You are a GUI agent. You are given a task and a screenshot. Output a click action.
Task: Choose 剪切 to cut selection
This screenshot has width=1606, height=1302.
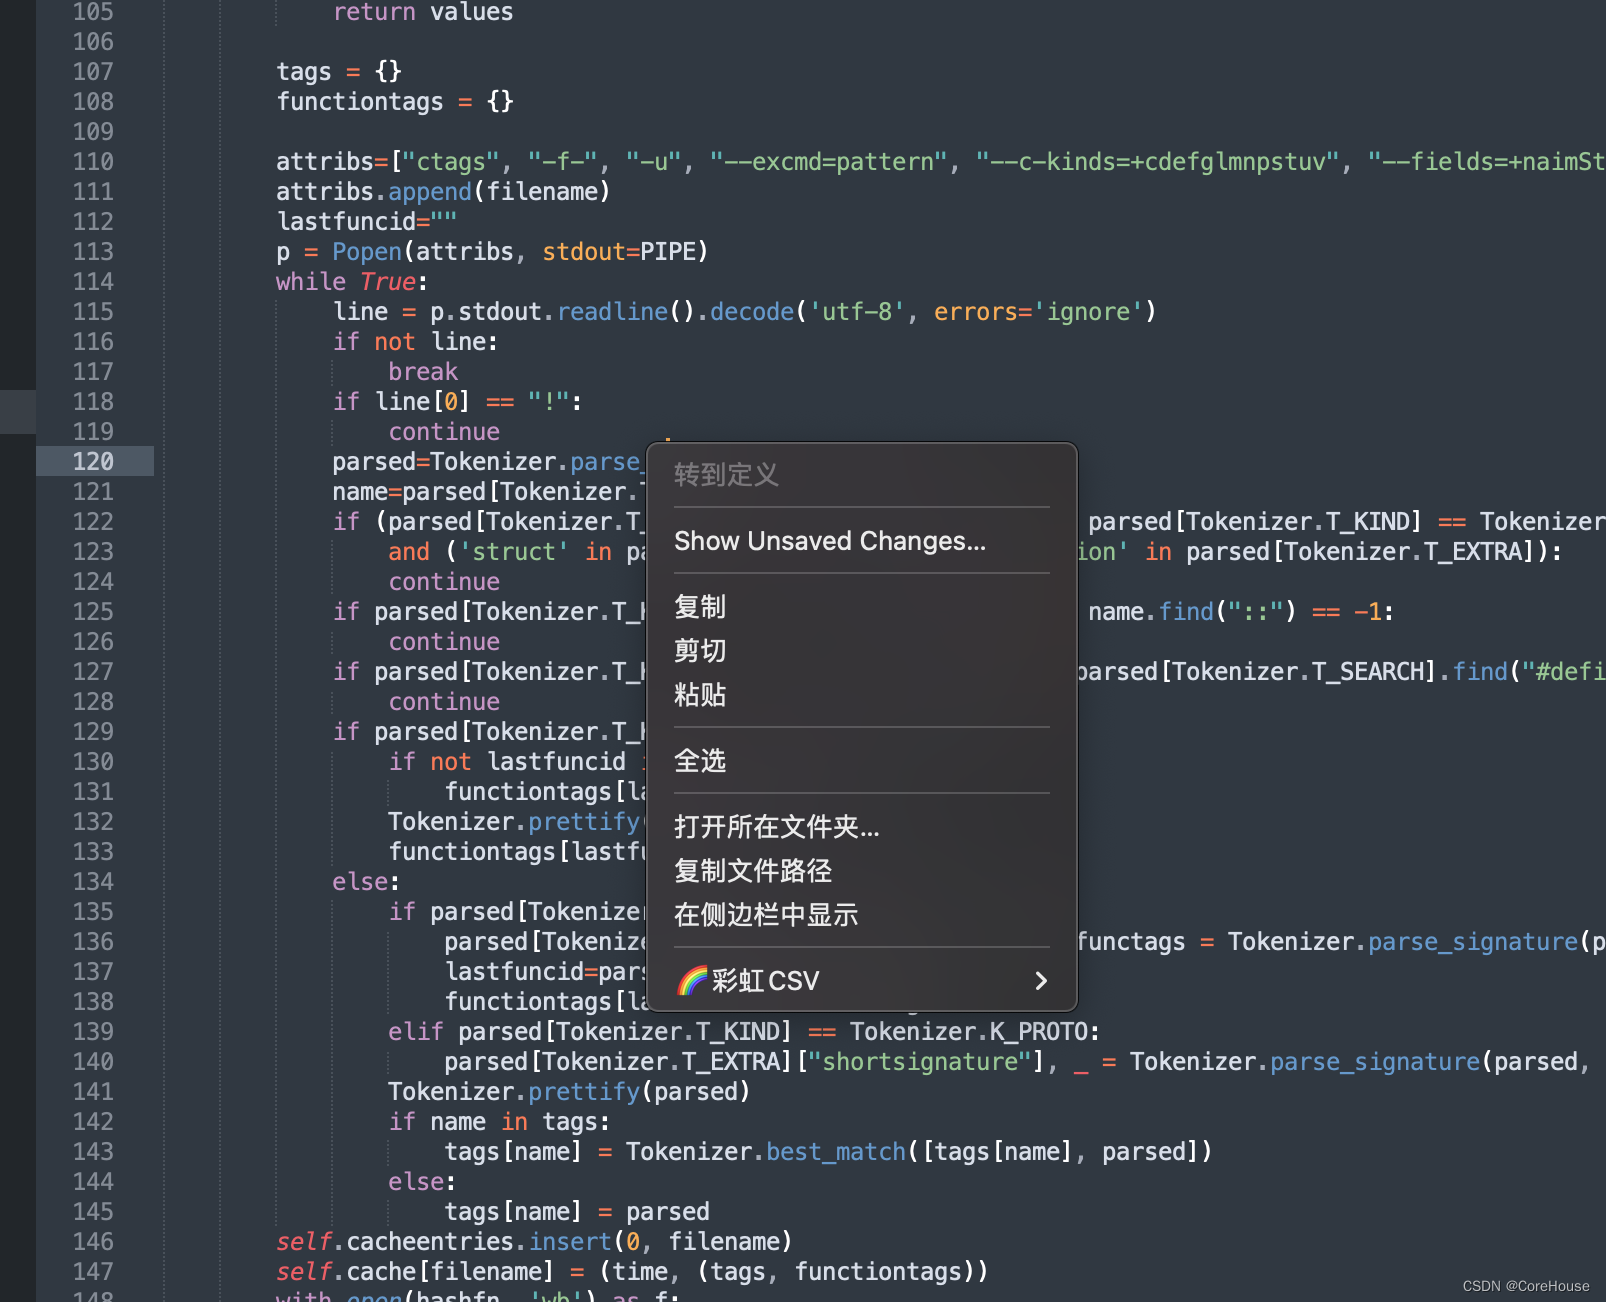[701, 650]
